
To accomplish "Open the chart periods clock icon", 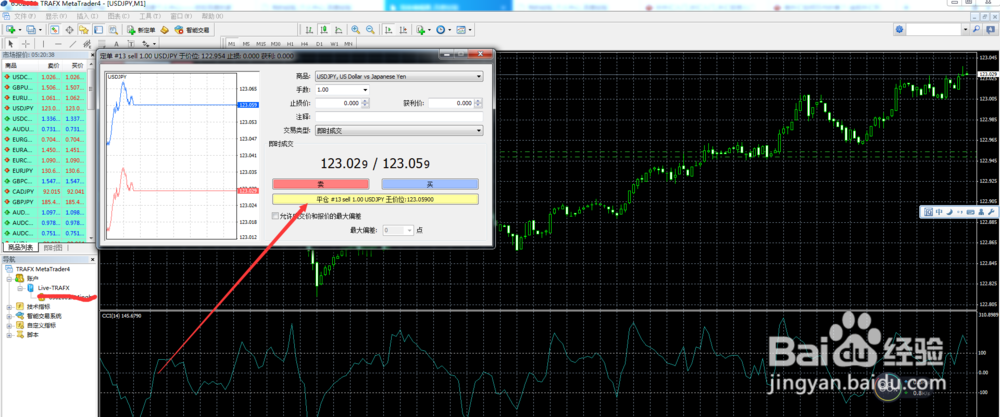I will pos(440,29).
